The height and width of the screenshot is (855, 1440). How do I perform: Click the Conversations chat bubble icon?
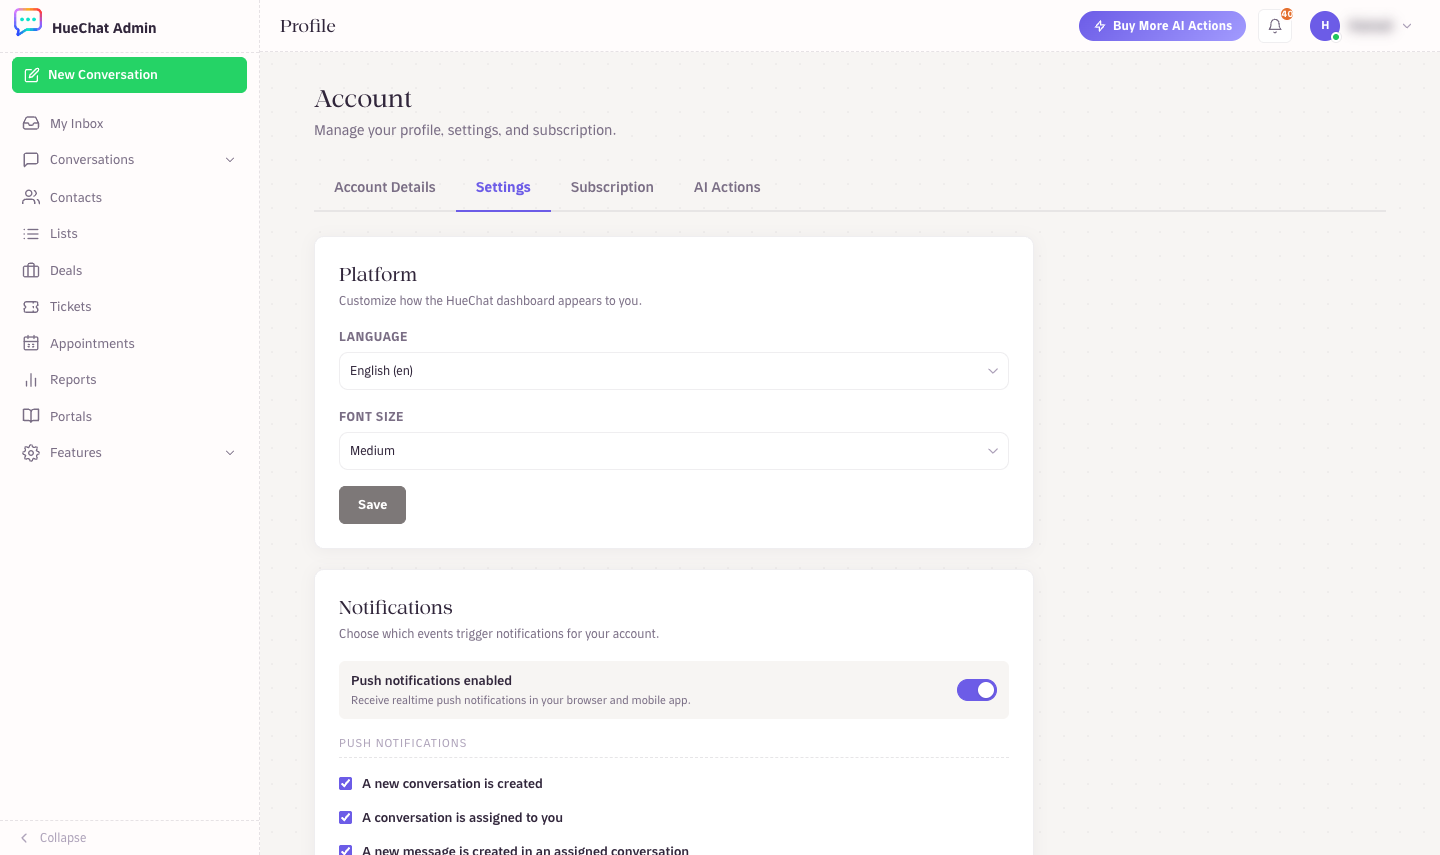31,159
